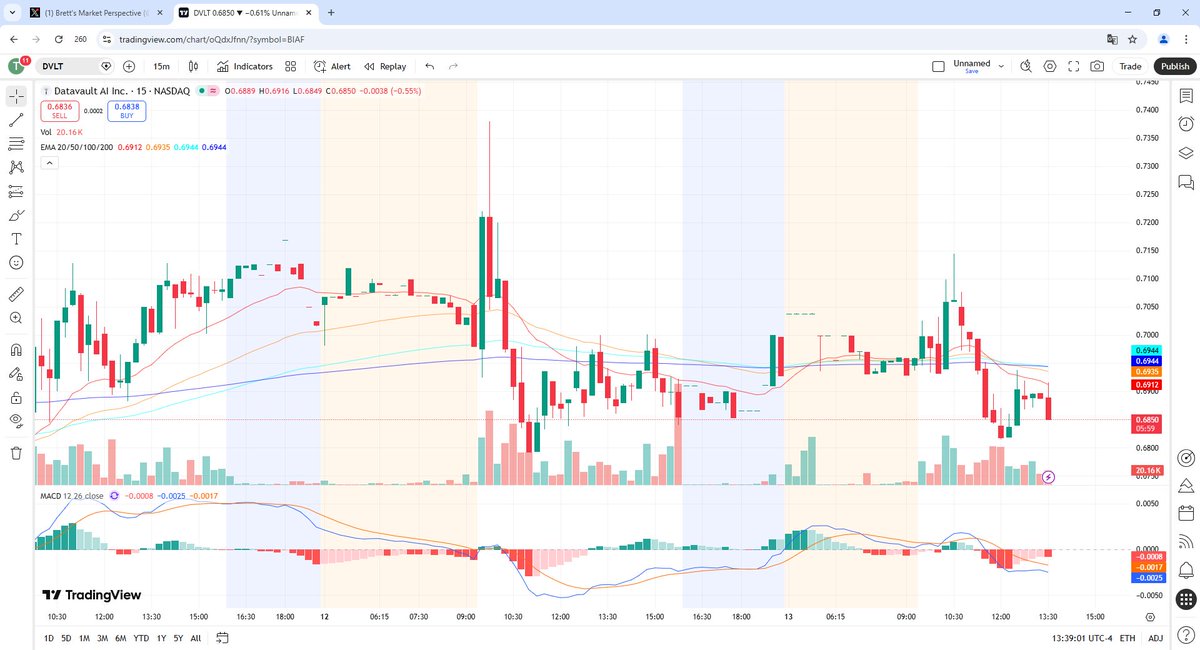
Task: Open the broadcast signal sidebar icon
Action: pos(1185,543)
